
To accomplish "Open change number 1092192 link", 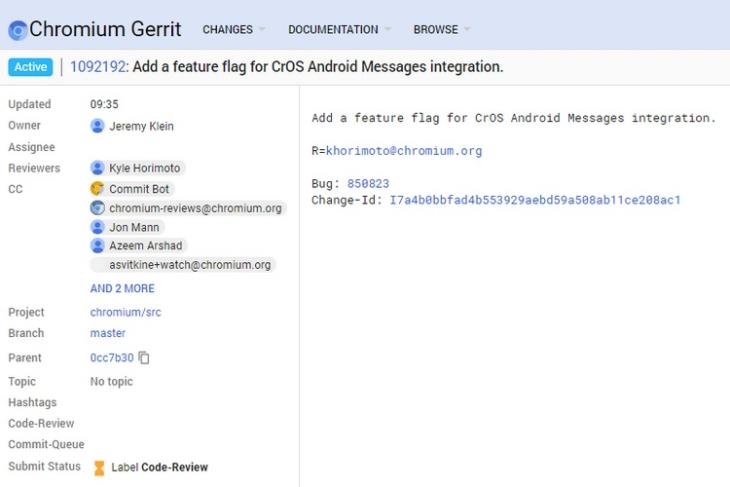I will coord(99,67).
